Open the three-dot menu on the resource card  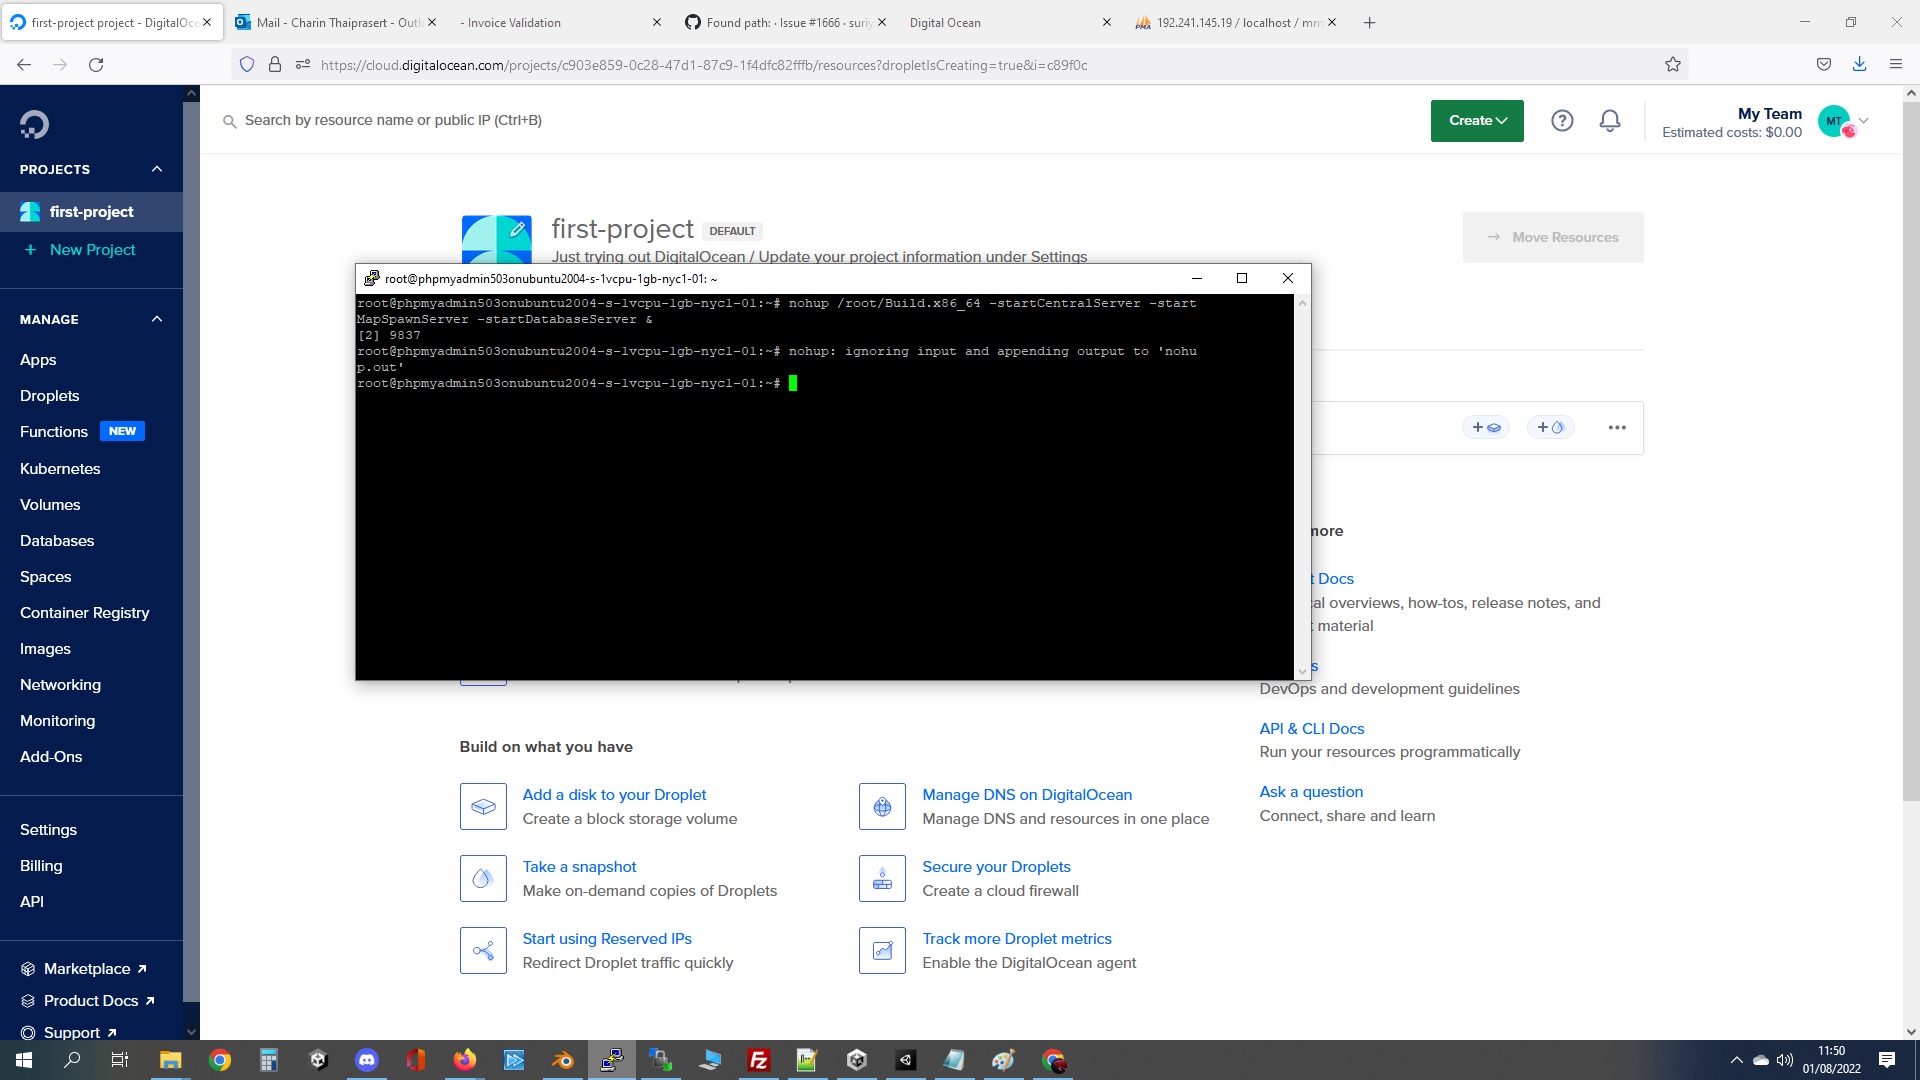(x=1617, y=427)
